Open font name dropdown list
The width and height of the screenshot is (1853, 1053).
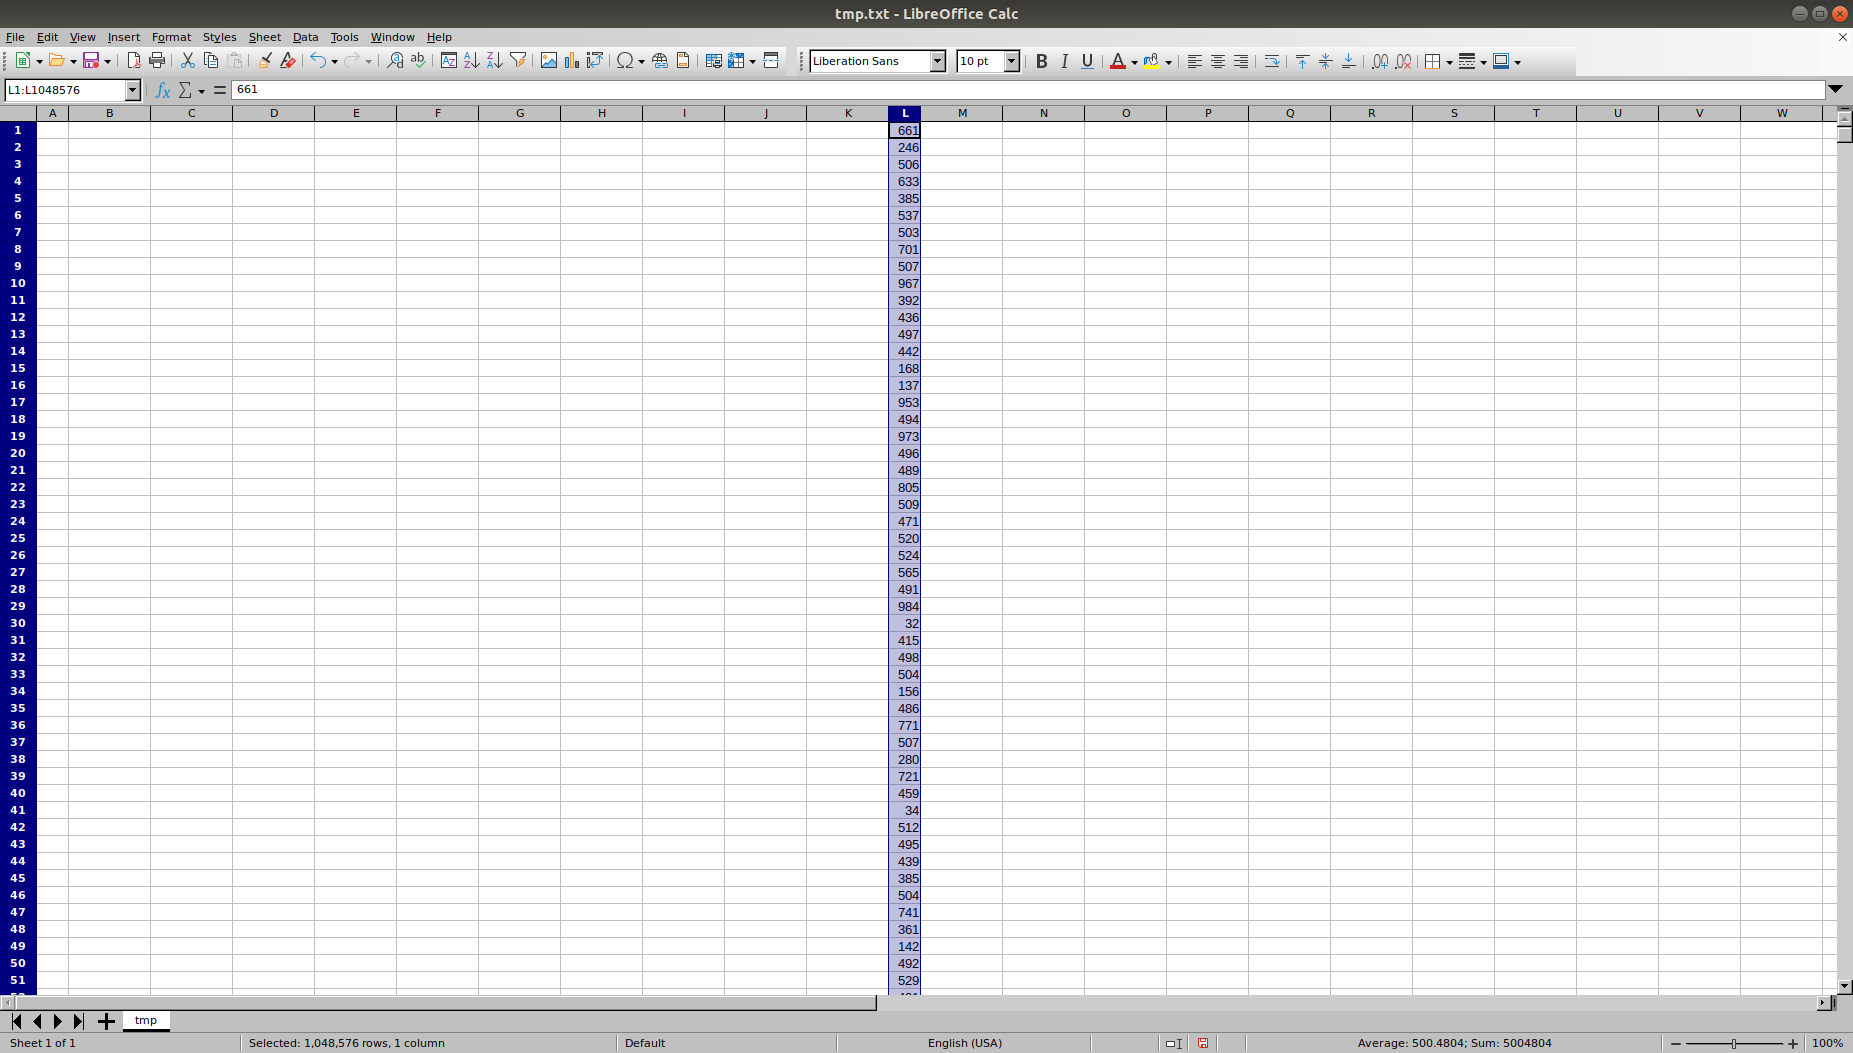937,61
